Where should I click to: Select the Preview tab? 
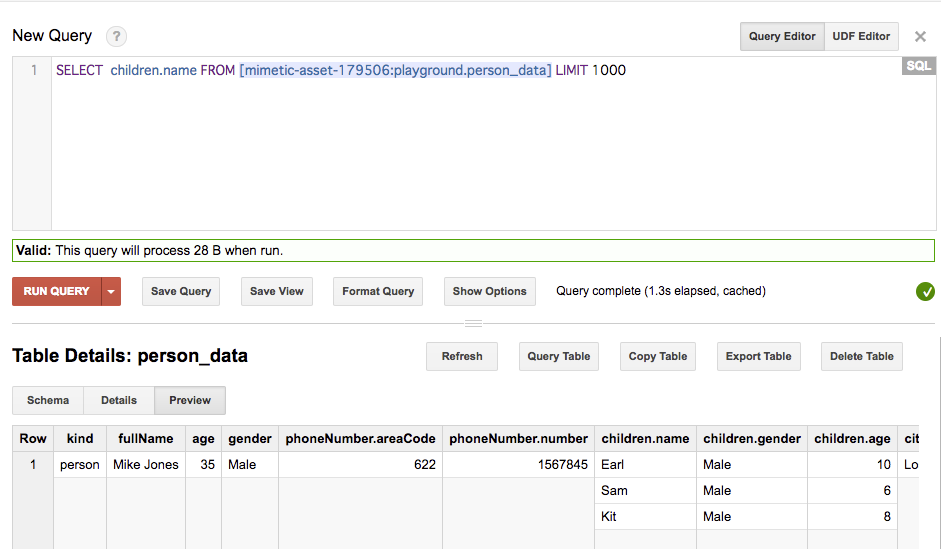(190, 400)
